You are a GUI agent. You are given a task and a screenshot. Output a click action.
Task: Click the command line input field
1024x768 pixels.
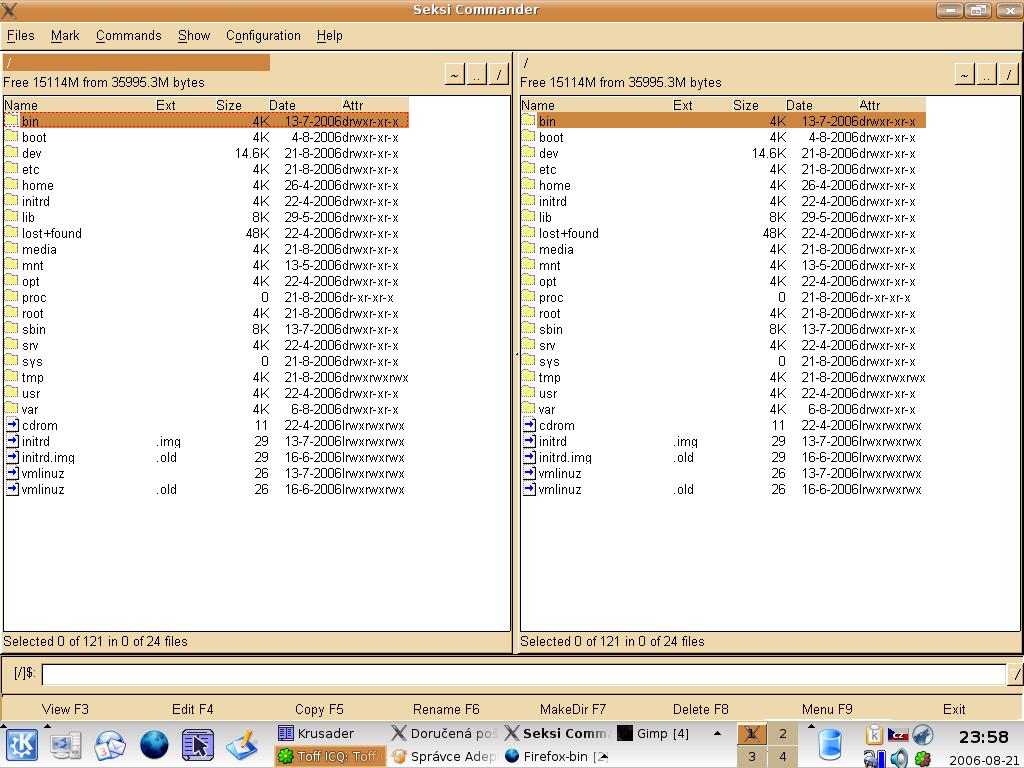coord(522,674)
